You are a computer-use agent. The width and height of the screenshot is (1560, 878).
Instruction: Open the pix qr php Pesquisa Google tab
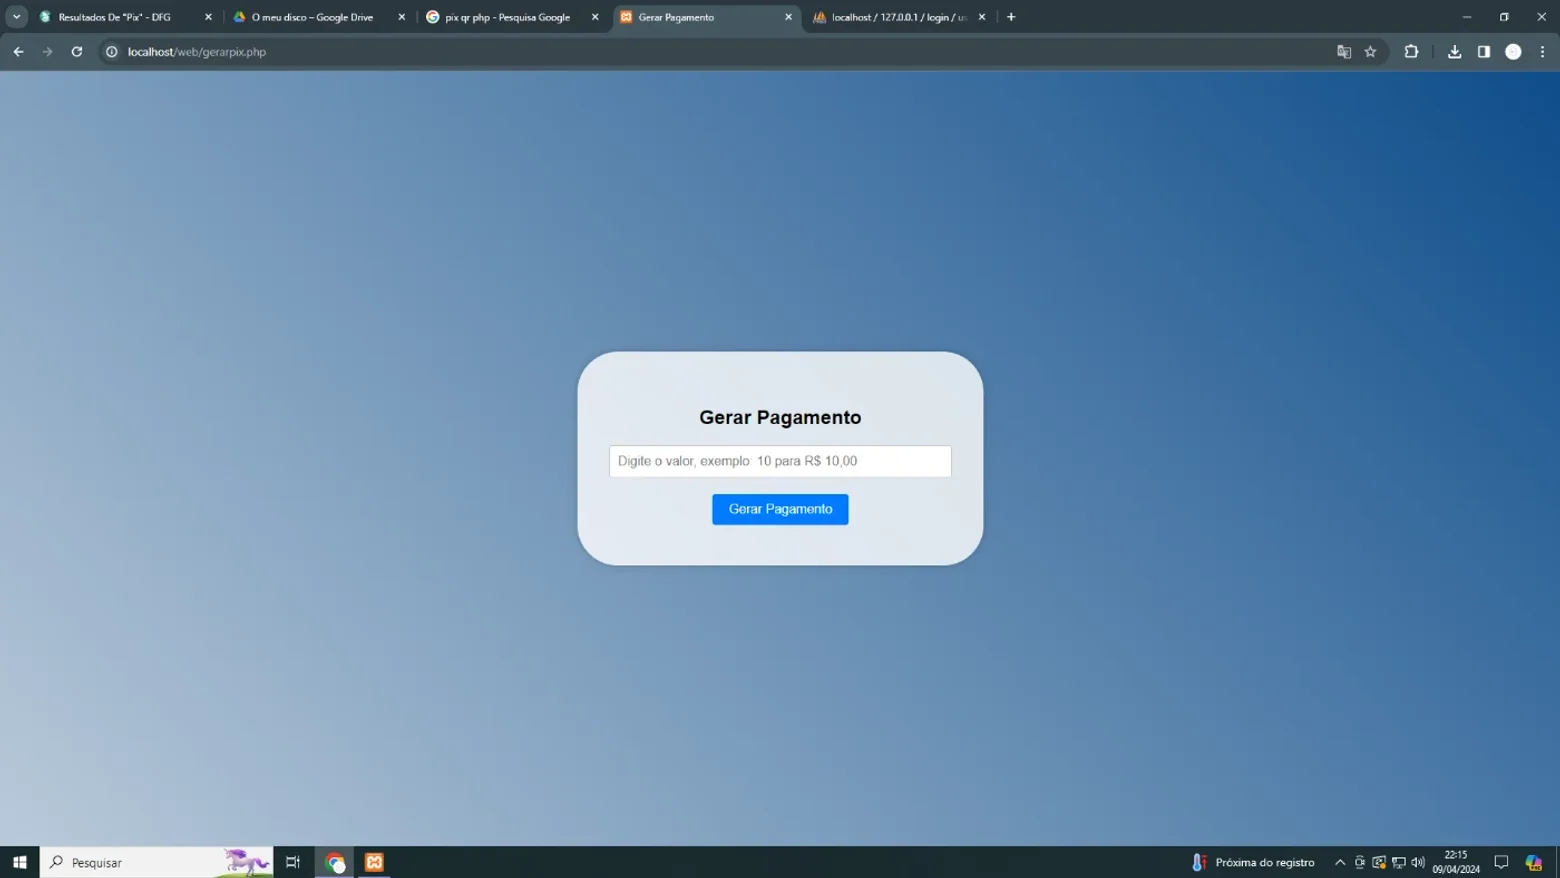click(507, 17)
